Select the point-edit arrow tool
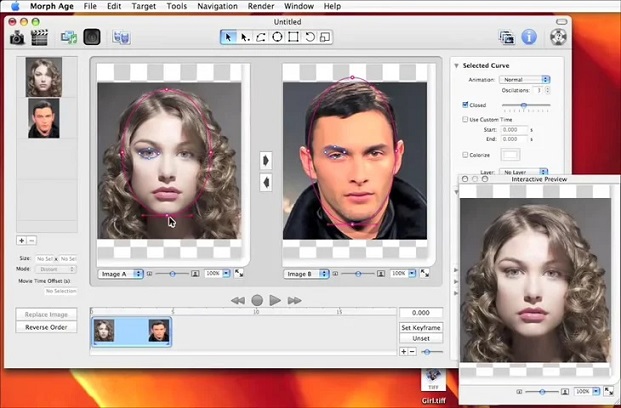The height and width of the screenshot is (408, 621). point(245,37)
